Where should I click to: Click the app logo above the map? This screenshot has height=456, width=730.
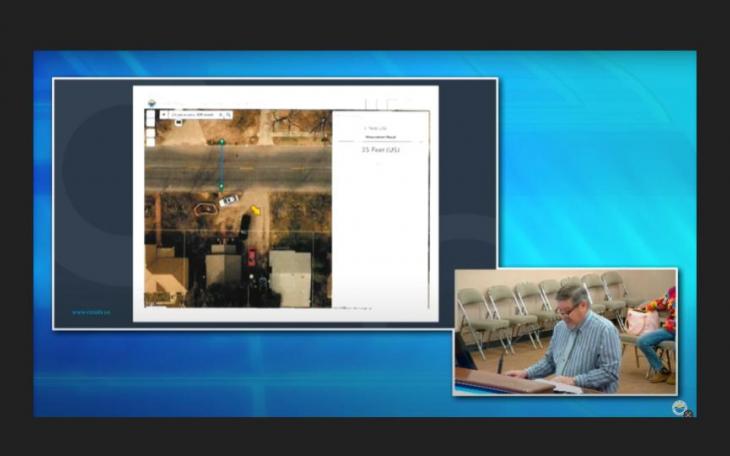(152, 101)
